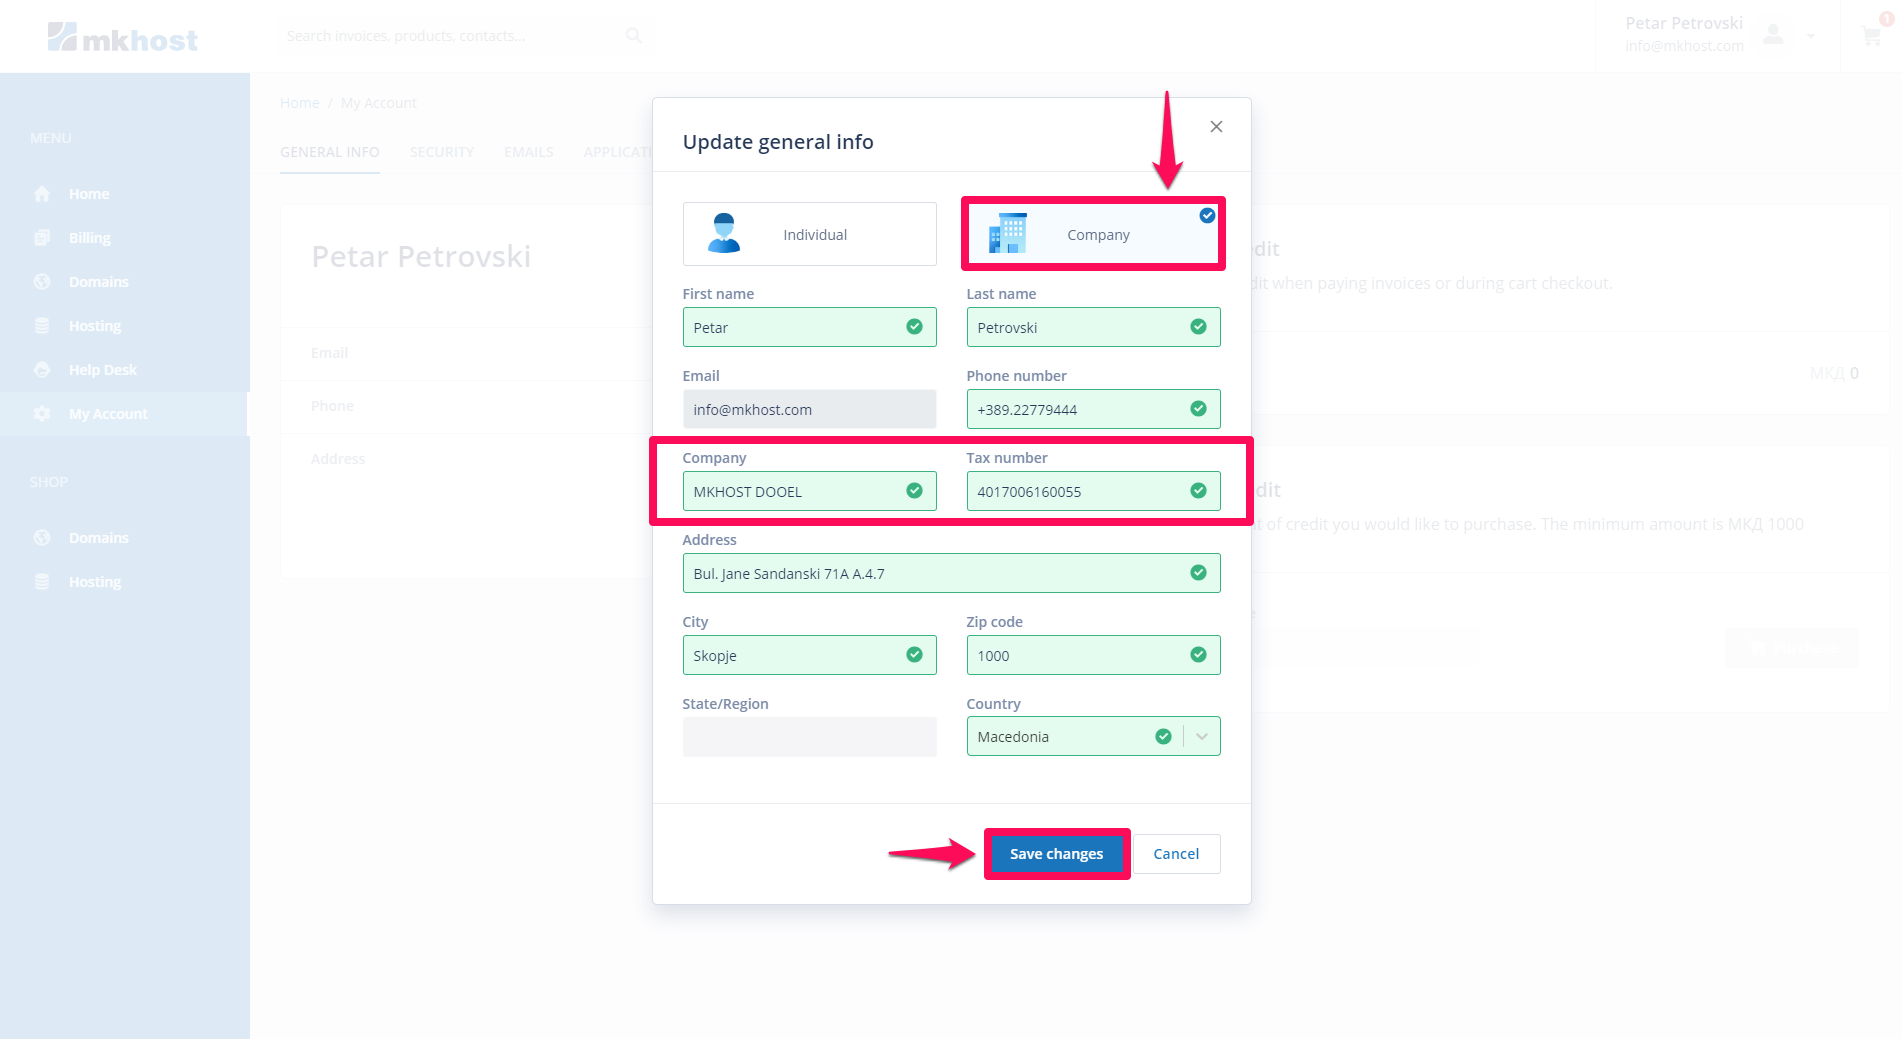Click the Help Desk sidebar icon
1902x1039 pixels.
42,370
